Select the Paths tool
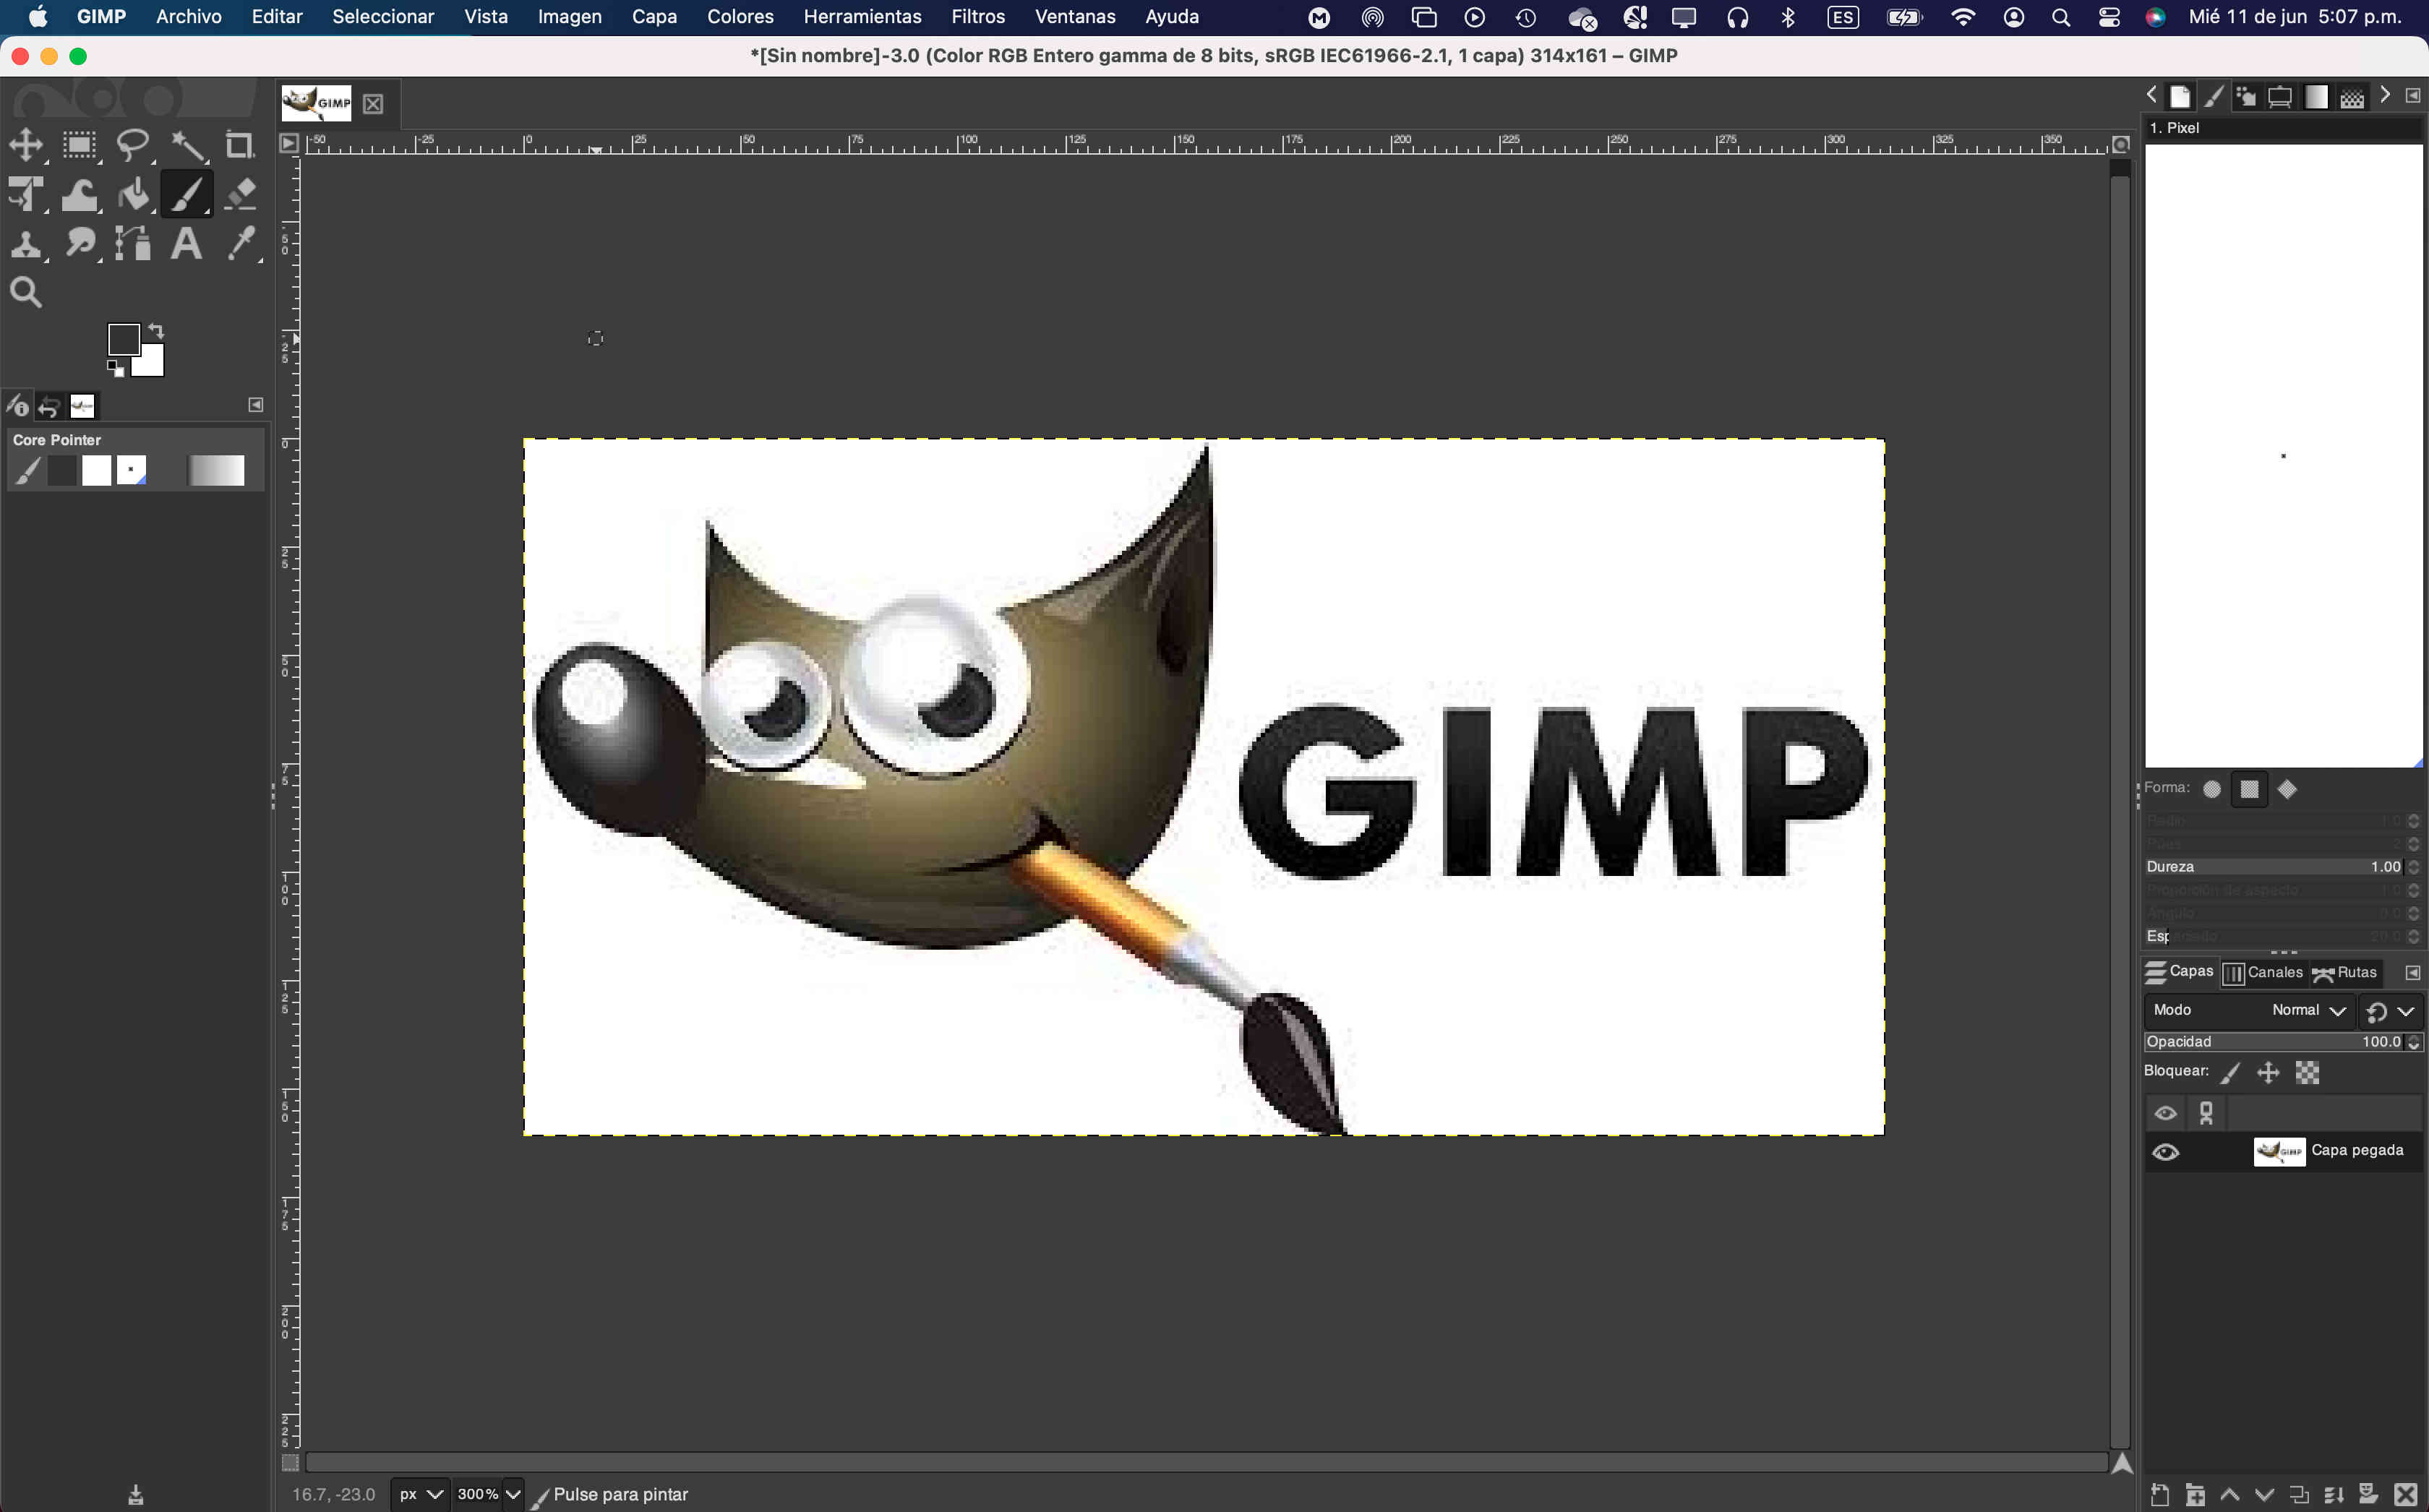This screenshot has width=2429, height=1512. click(x=133, y=243)
